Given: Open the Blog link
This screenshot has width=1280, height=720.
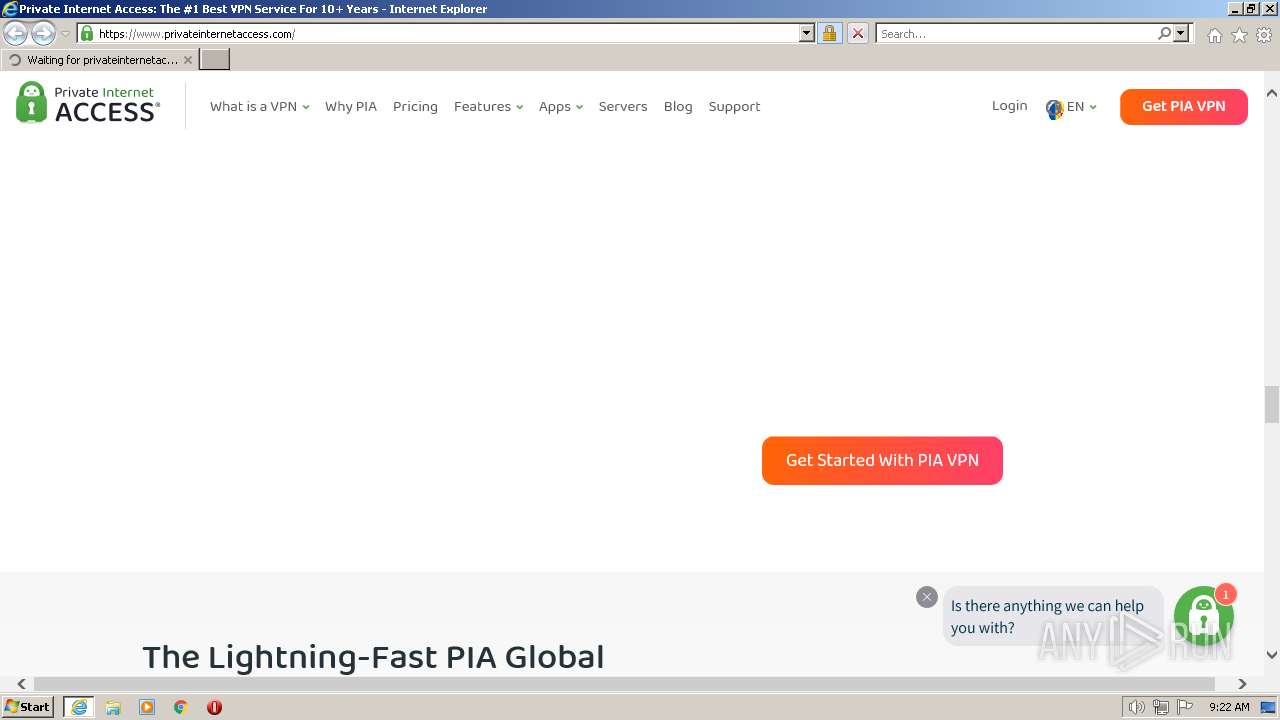Looking at the screenshot, I should (678, 107).
